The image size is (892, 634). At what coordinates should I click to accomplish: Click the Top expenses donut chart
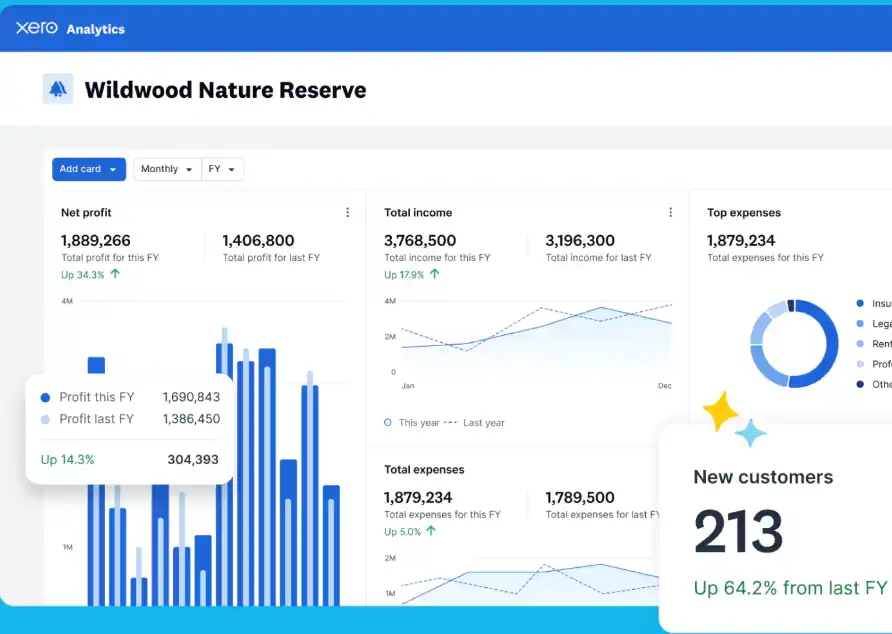(794, 343)
